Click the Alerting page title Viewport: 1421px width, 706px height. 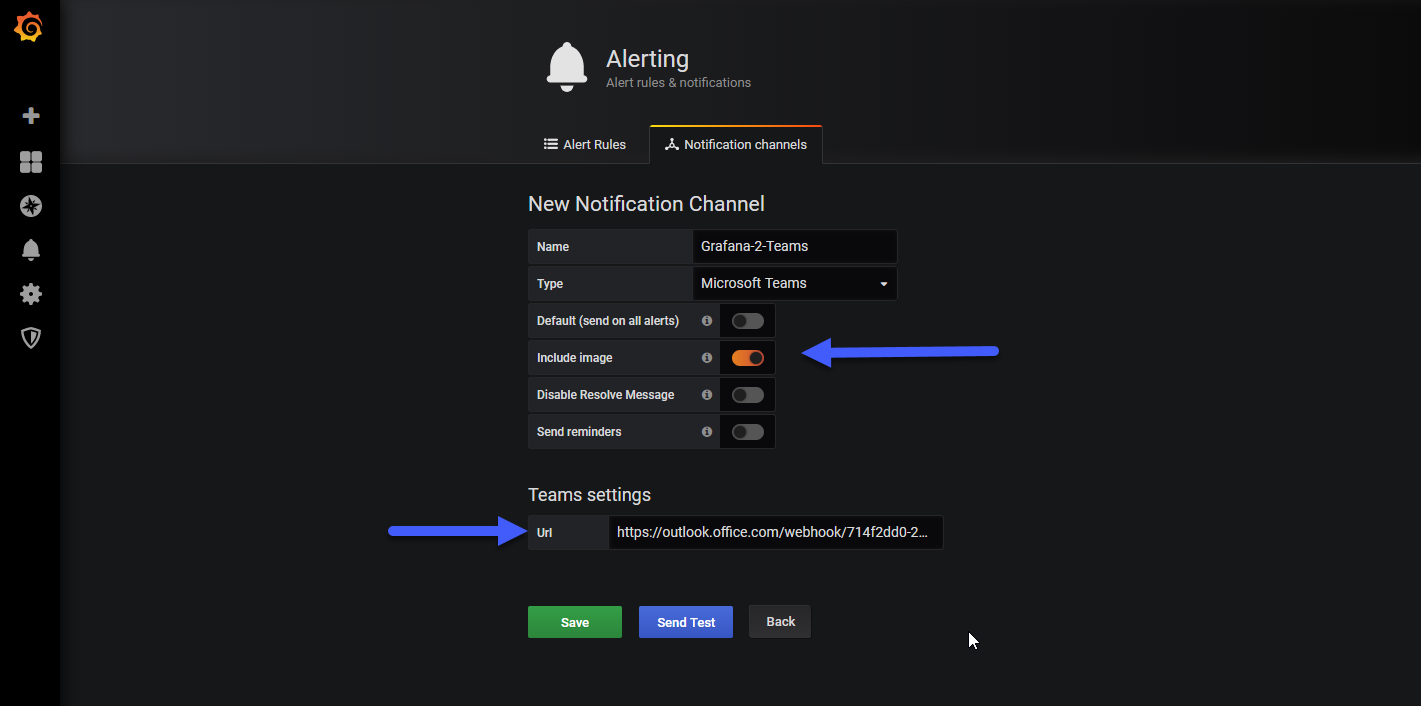pyautogui.click(x=647, y=59)
